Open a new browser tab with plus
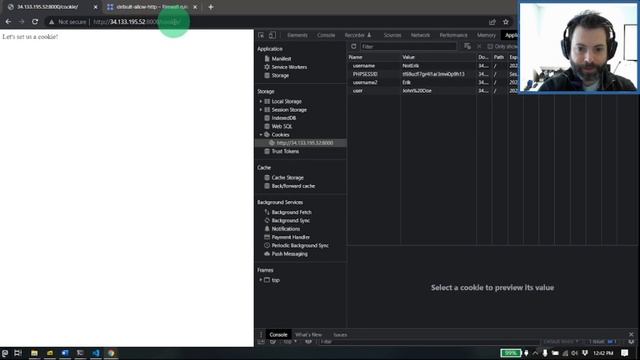 click(x=211, y=7)
